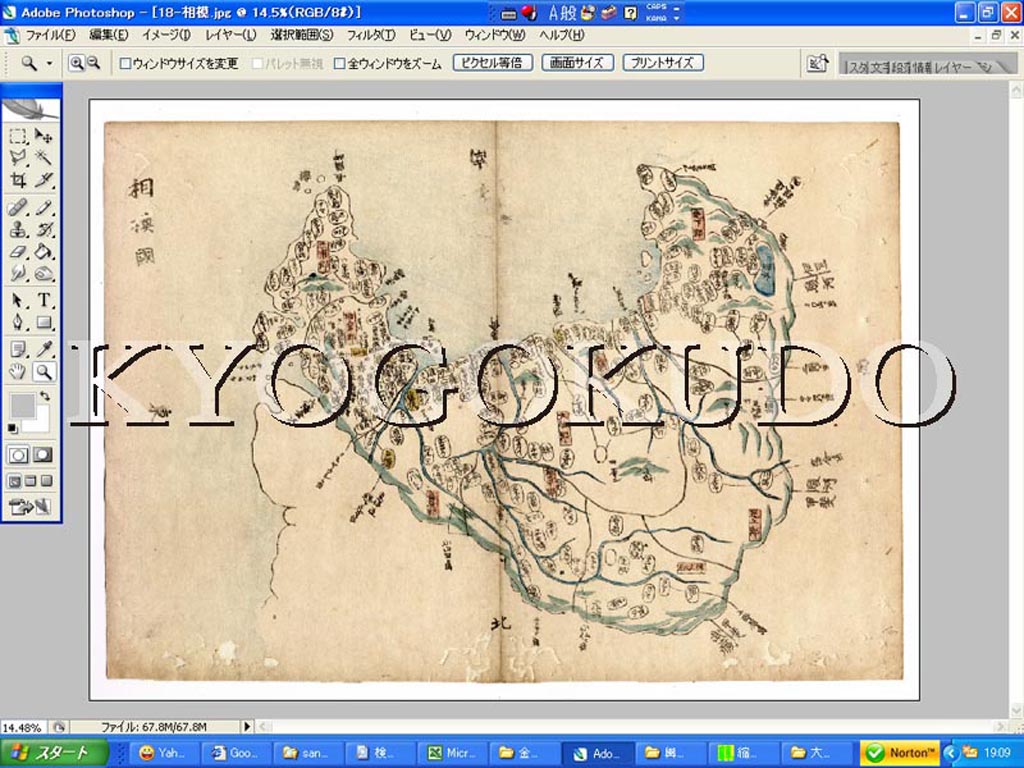Select the Healing Brush tool
The width and height of the screenshot is (1024, 768).
(18, 208)
